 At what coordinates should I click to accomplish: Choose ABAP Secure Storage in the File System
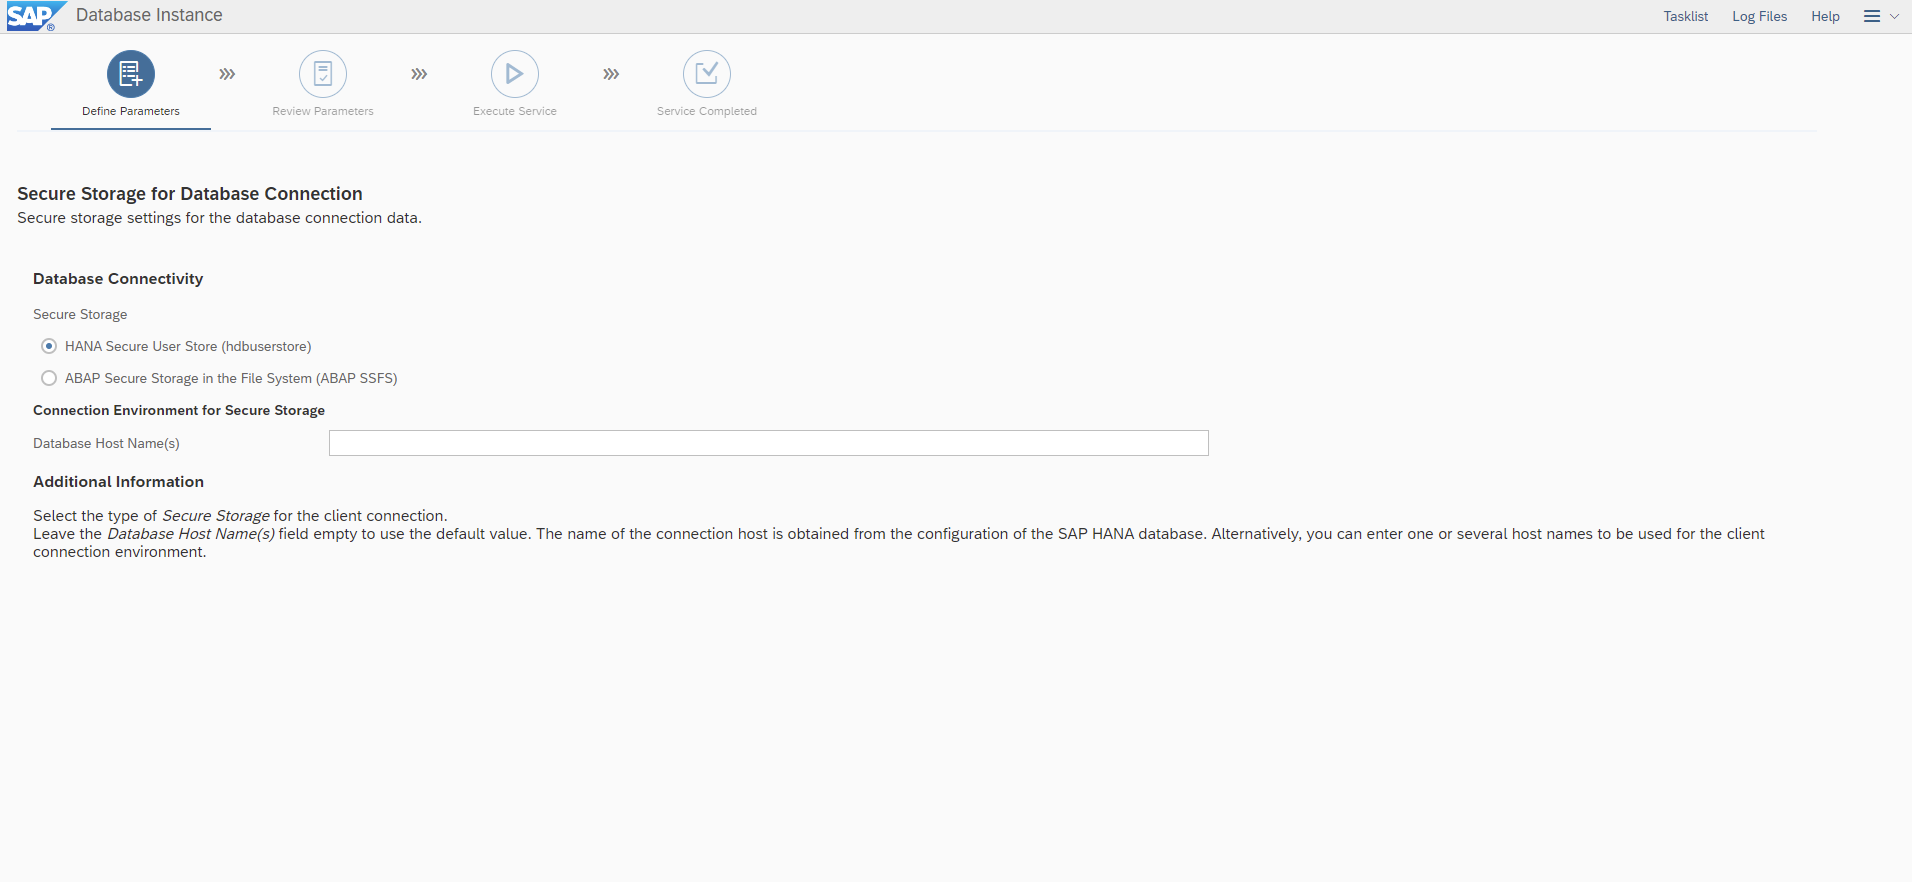tap(49, 378)
